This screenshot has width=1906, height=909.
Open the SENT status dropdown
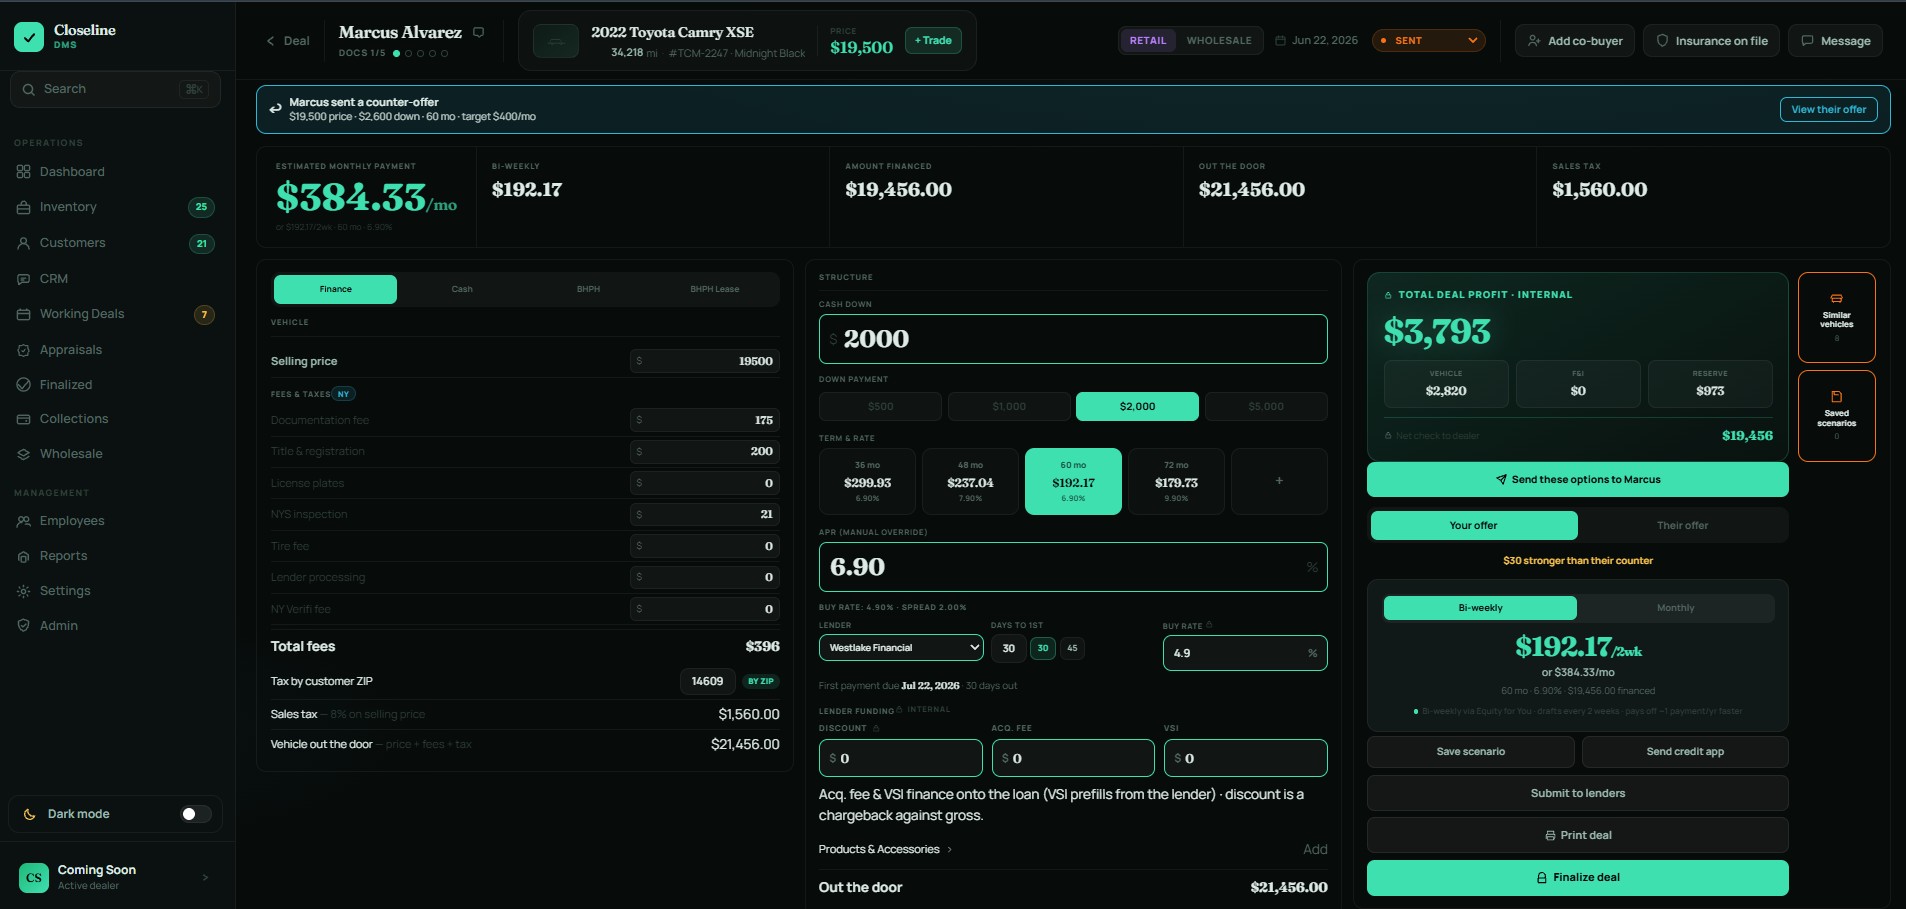point(1428,41)
